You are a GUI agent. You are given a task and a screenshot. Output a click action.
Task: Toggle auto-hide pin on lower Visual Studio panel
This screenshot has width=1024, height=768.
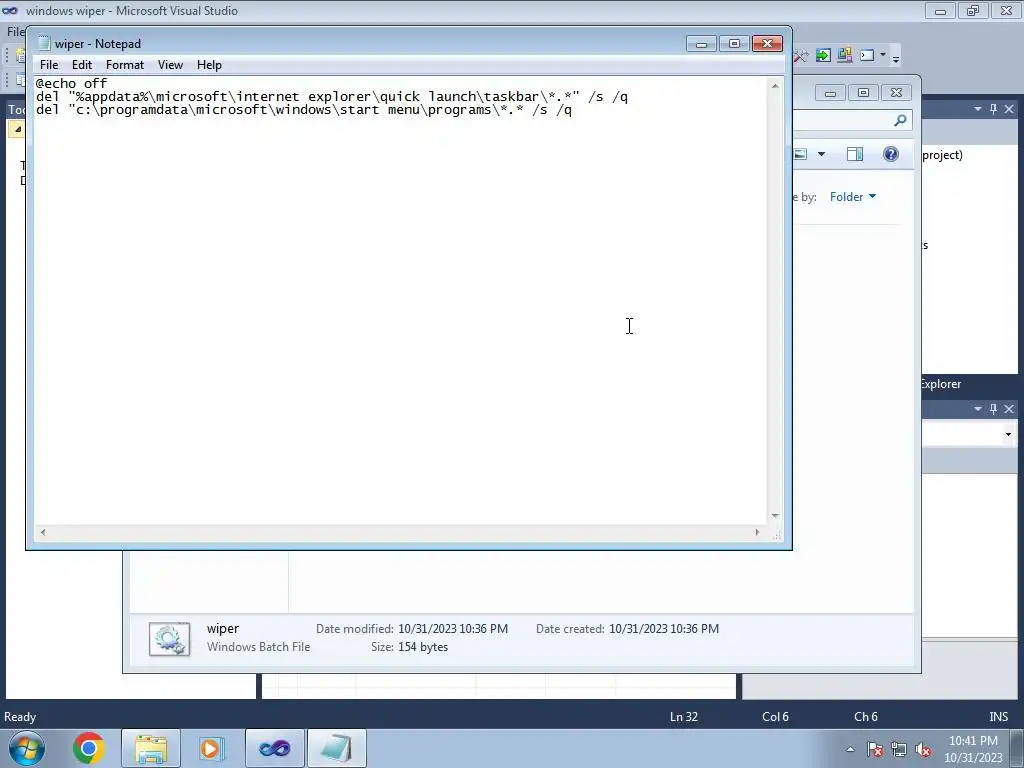[993, 409]
